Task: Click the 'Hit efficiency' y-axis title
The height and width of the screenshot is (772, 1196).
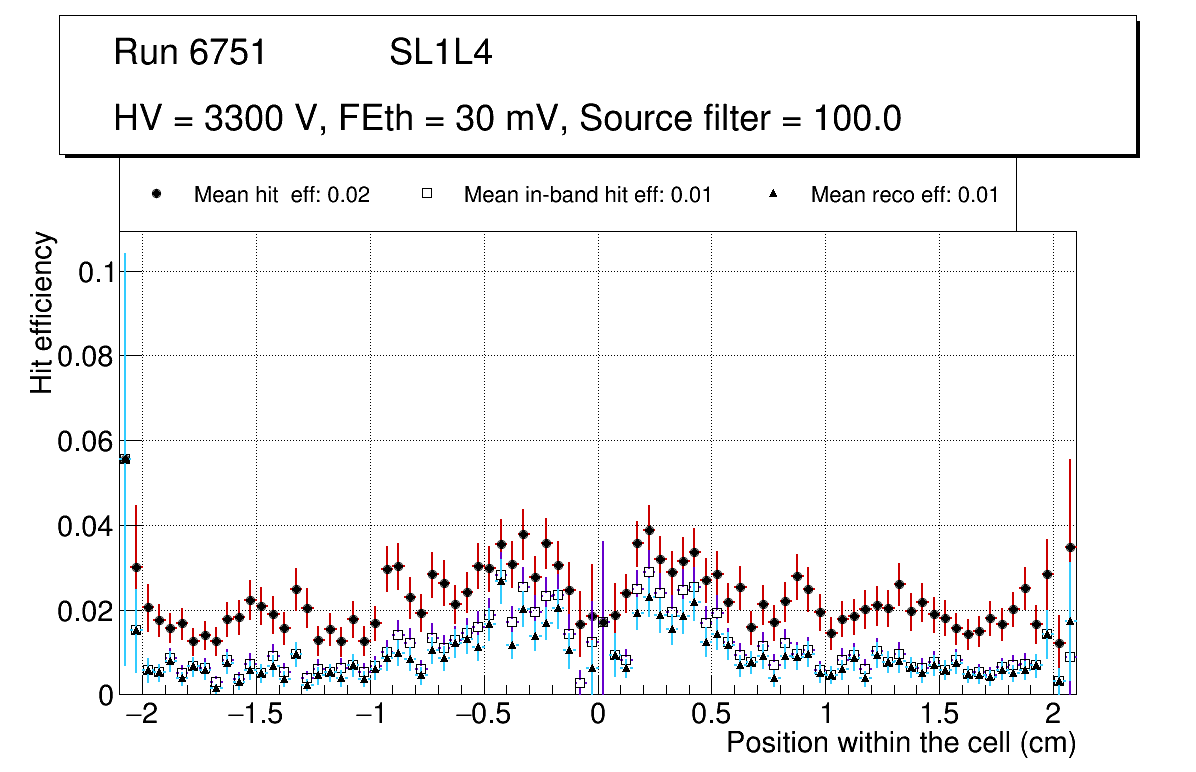Action: 43,313
